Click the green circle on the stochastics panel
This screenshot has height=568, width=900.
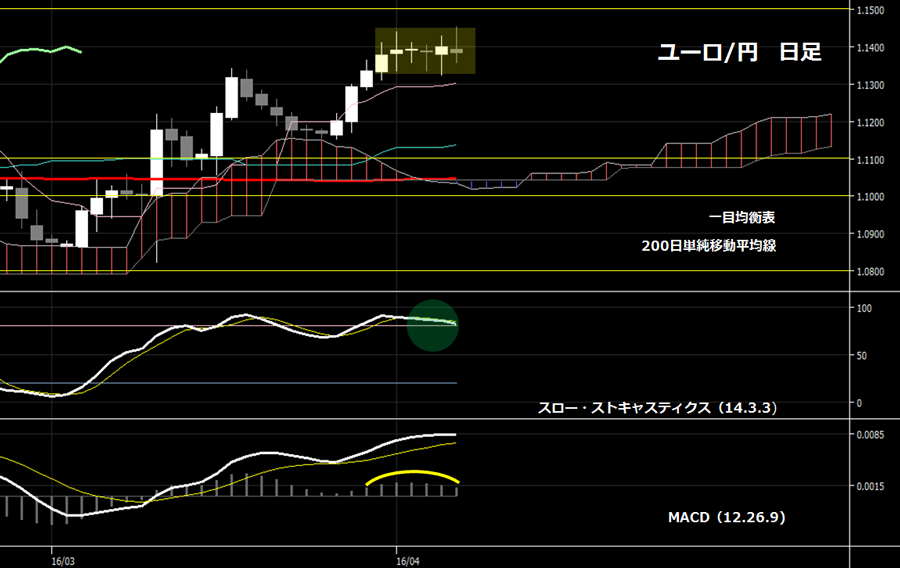point(433,326)
